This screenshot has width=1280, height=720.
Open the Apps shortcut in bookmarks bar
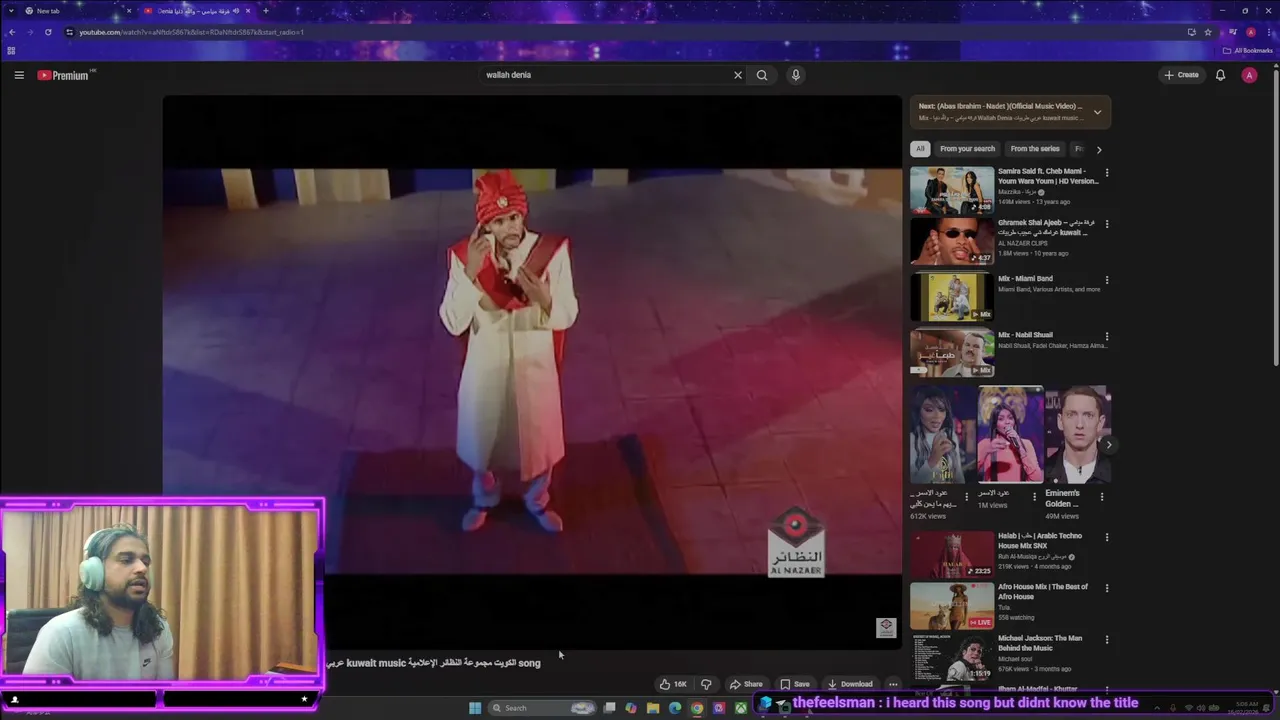pos(11,51)
